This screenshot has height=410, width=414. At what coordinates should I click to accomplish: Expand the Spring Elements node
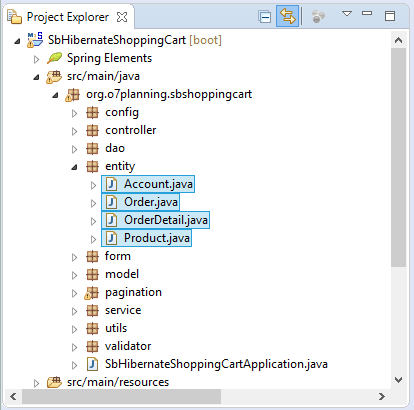[x=36, y=59]
